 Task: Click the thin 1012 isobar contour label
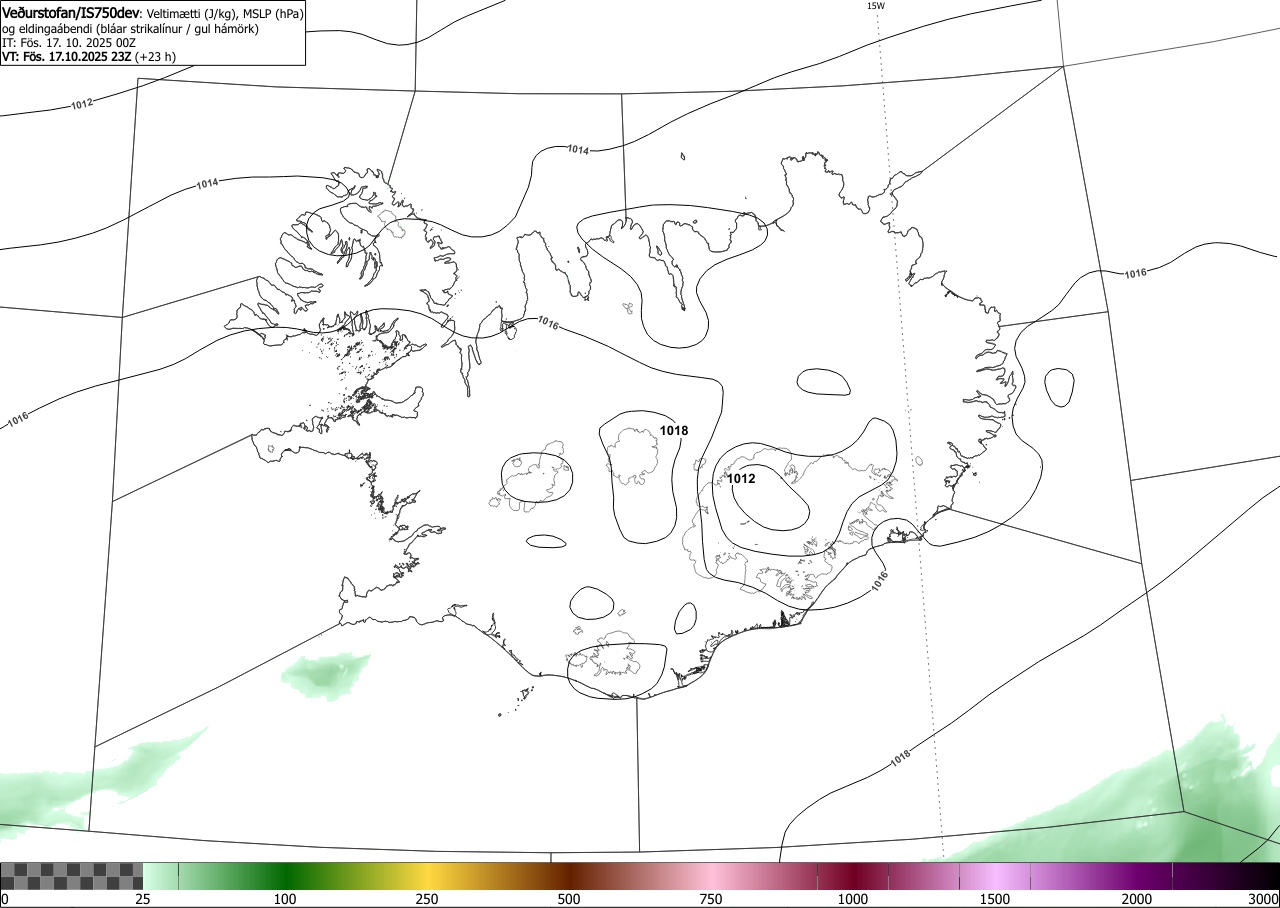[82, 103]
